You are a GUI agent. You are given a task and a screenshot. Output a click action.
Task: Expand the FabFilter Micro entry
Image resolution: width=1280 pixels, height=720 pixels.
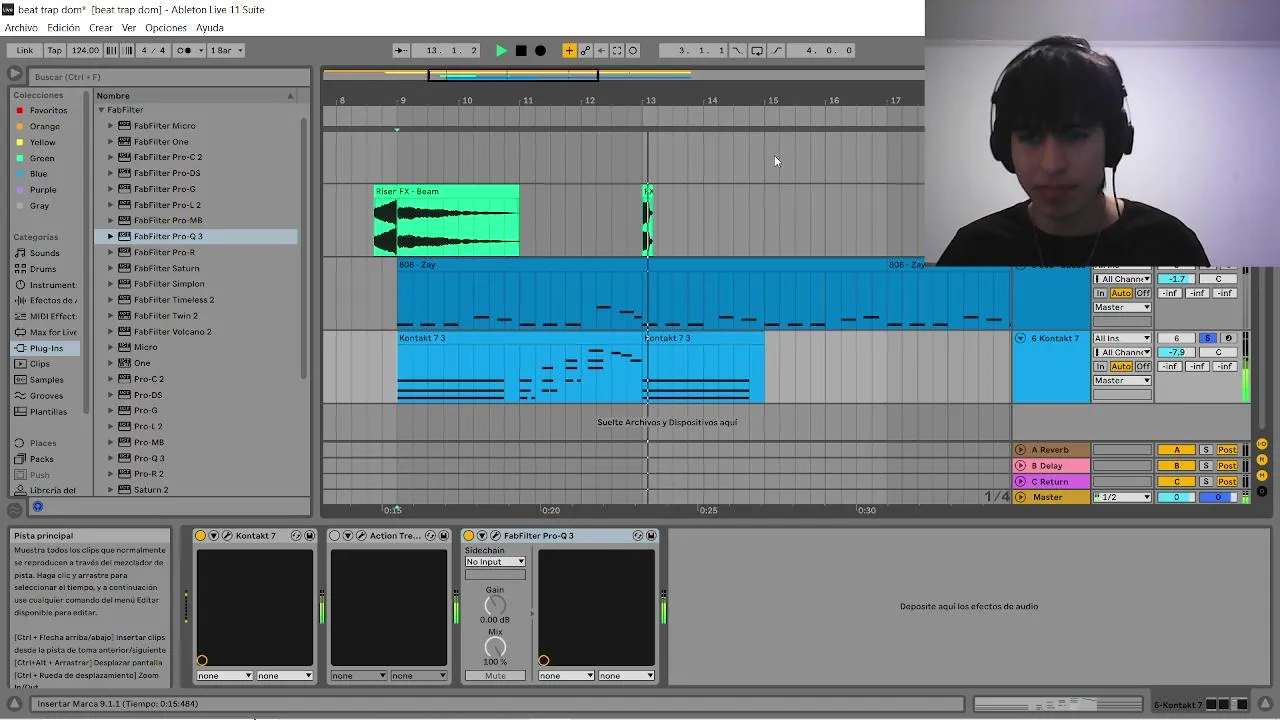[111, 126]
